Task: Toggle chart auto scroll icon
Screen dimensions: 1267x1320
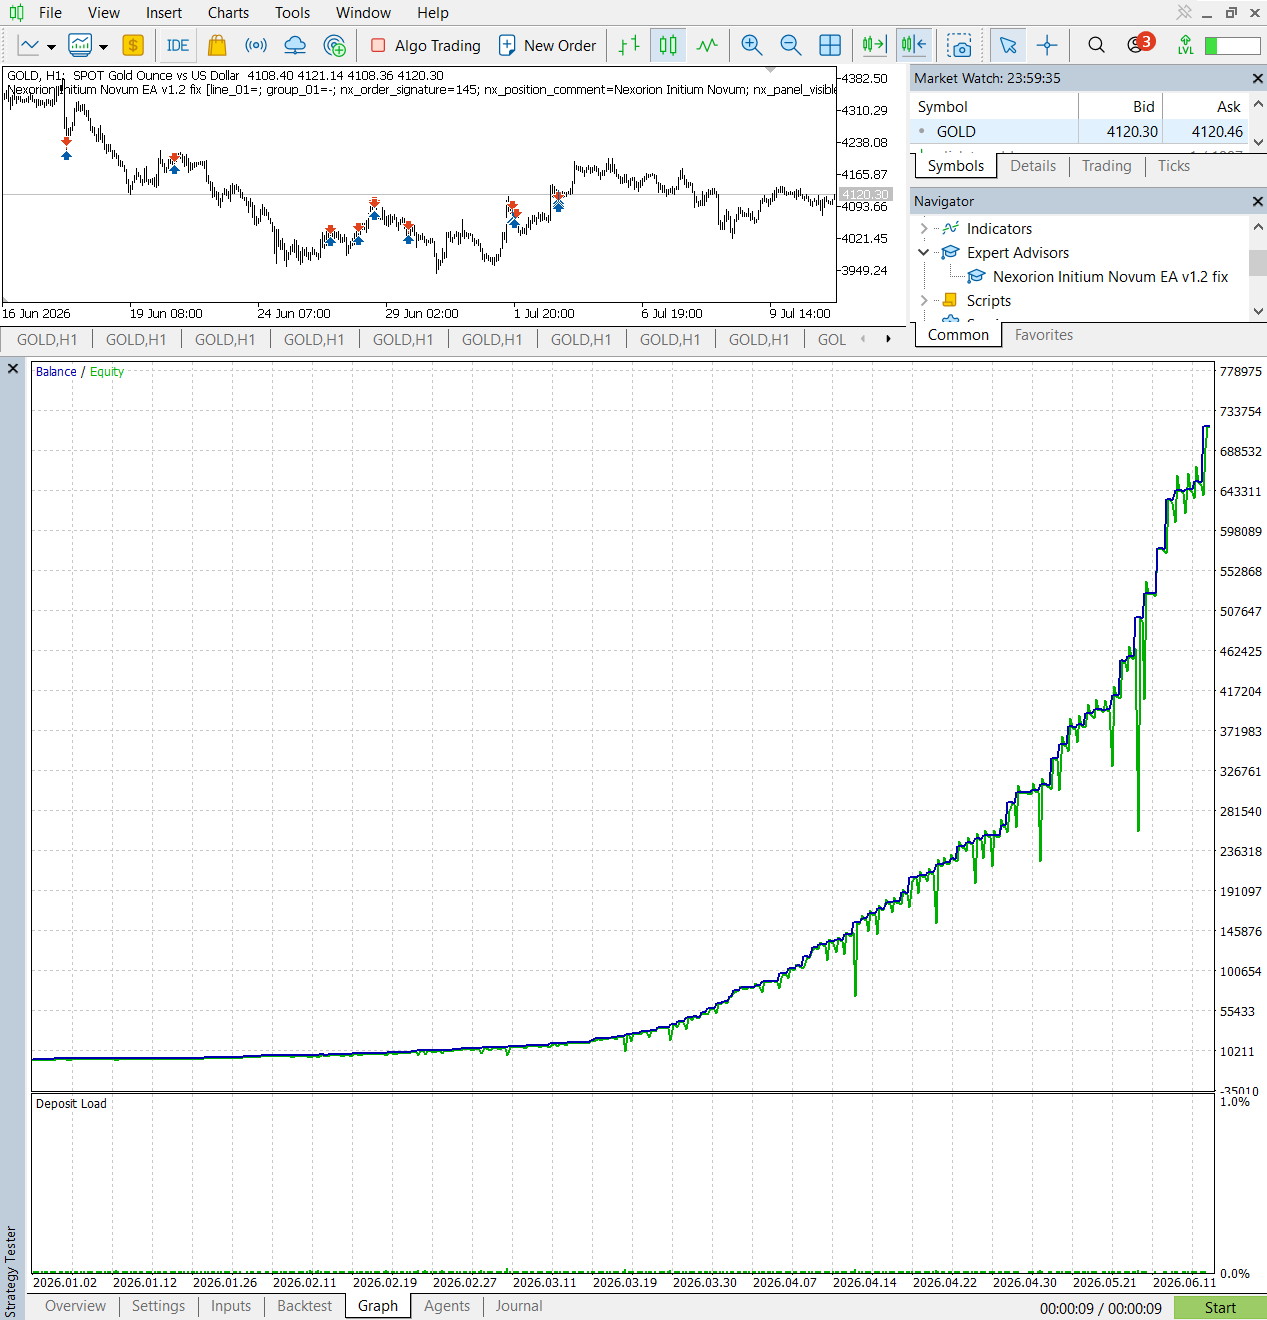Action: coord(874,45)
